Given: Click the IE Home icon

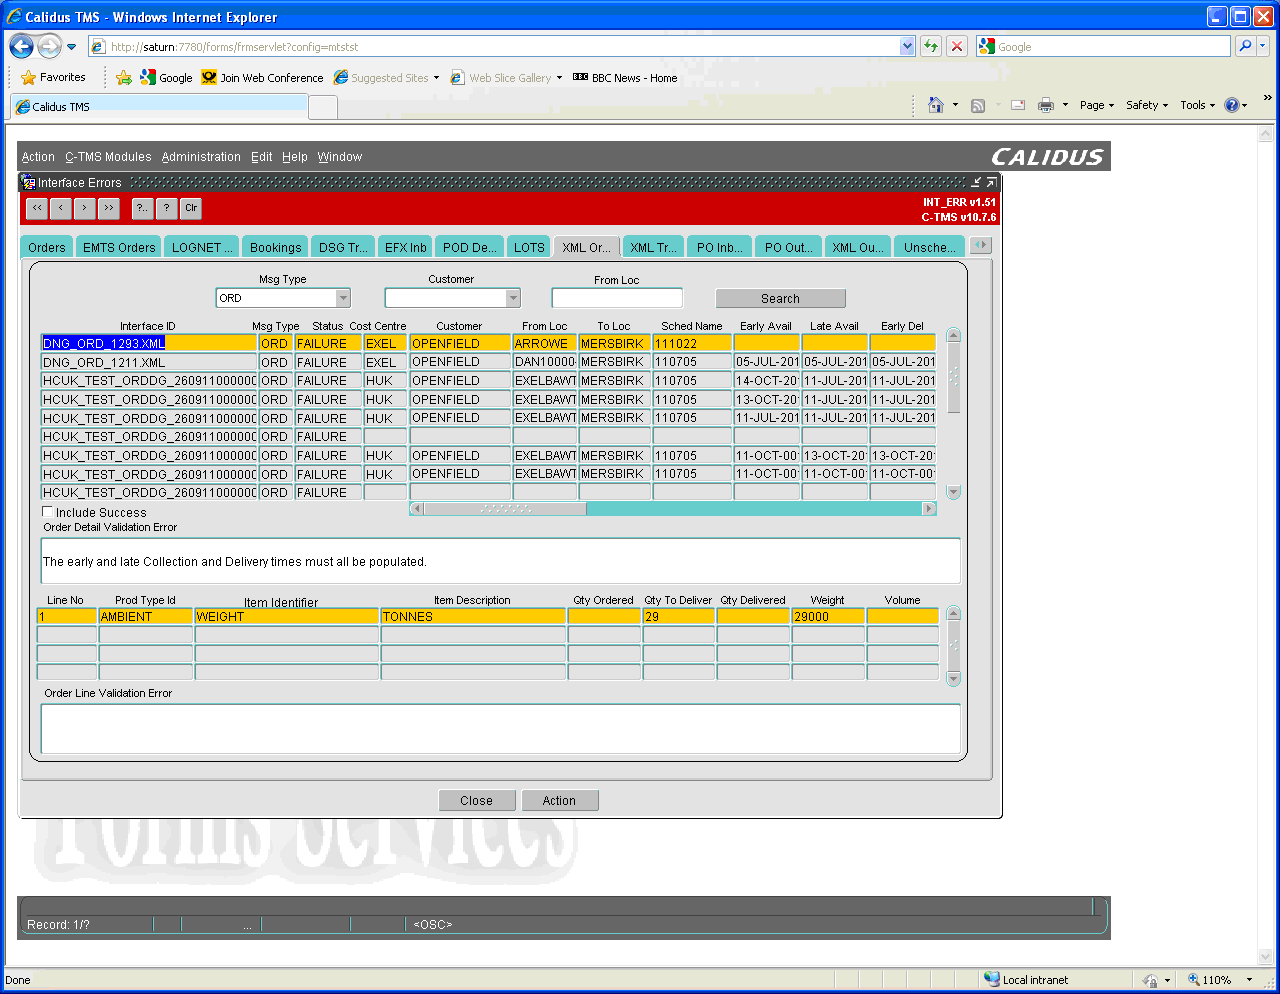Looking at the screenshot, I should tap(936, 105).
